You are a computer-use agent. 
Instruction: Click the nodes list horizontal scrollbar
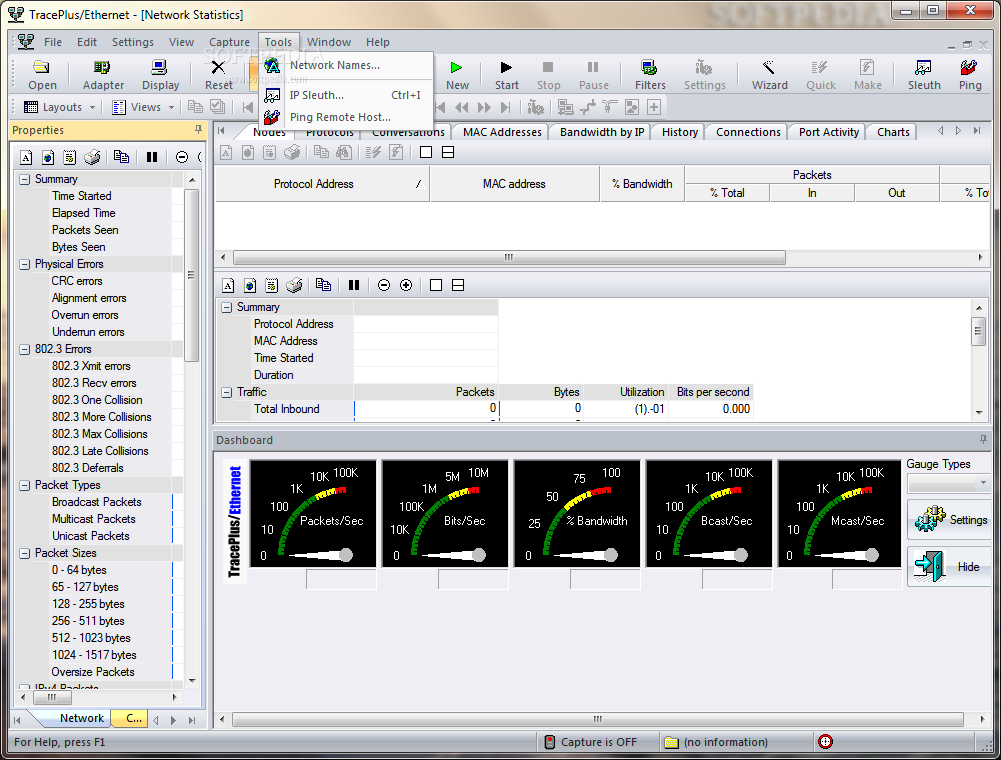pyautogui.click(x=509, y=257)
